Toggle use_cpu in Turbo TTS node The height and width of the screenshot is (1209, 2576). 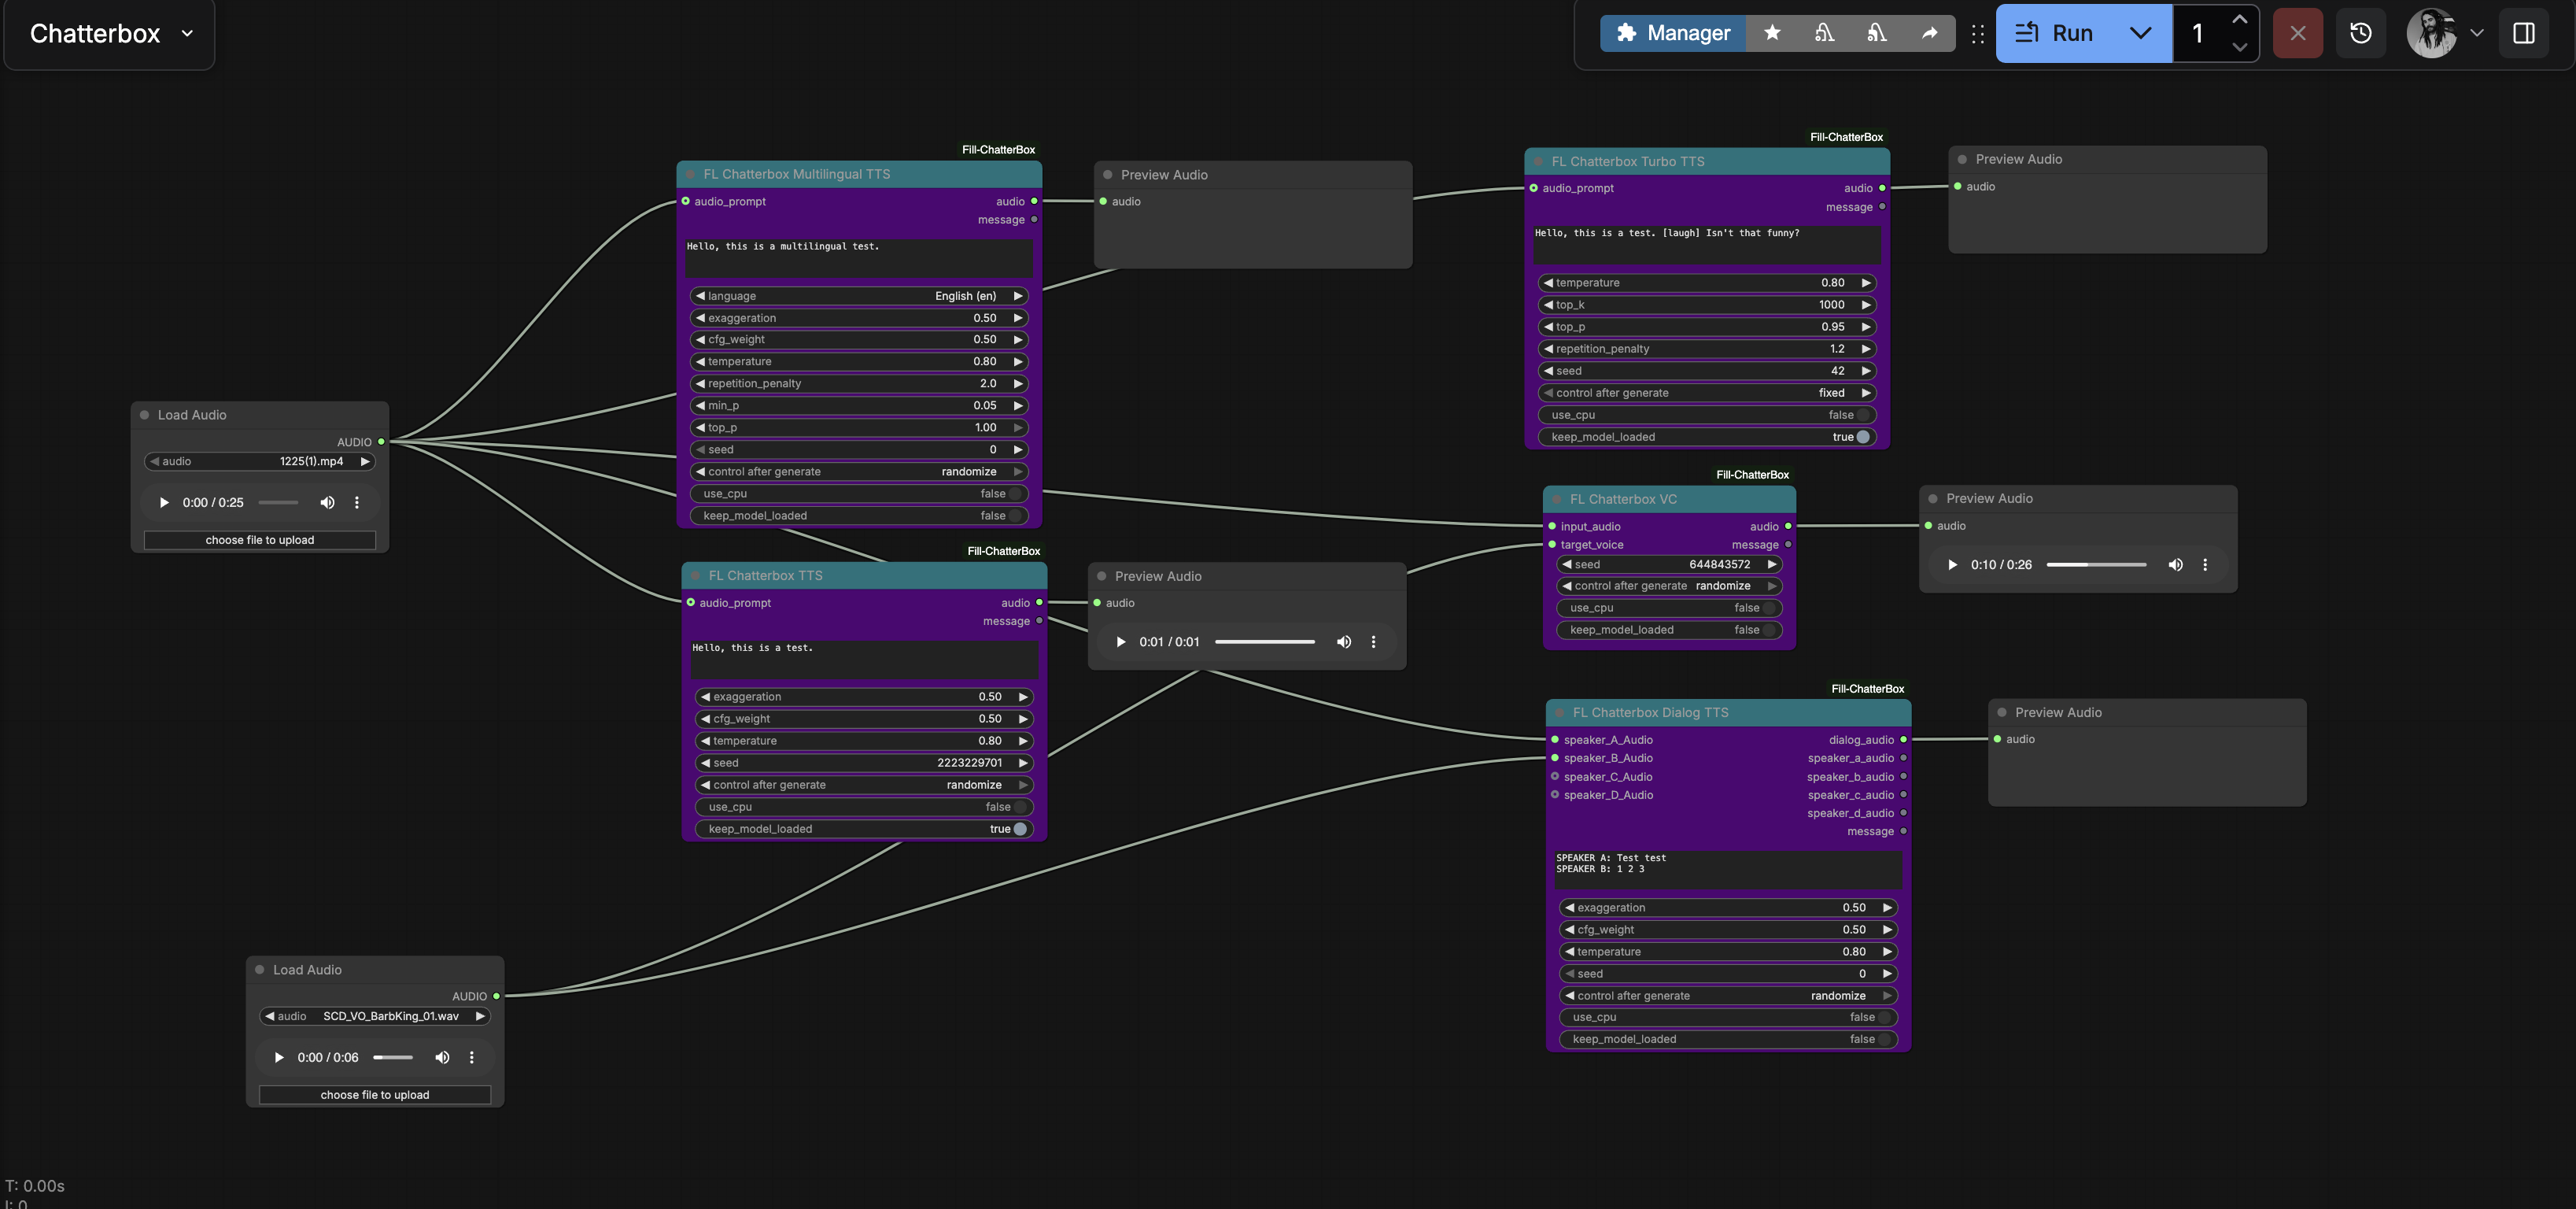[x=1707, y=415]
